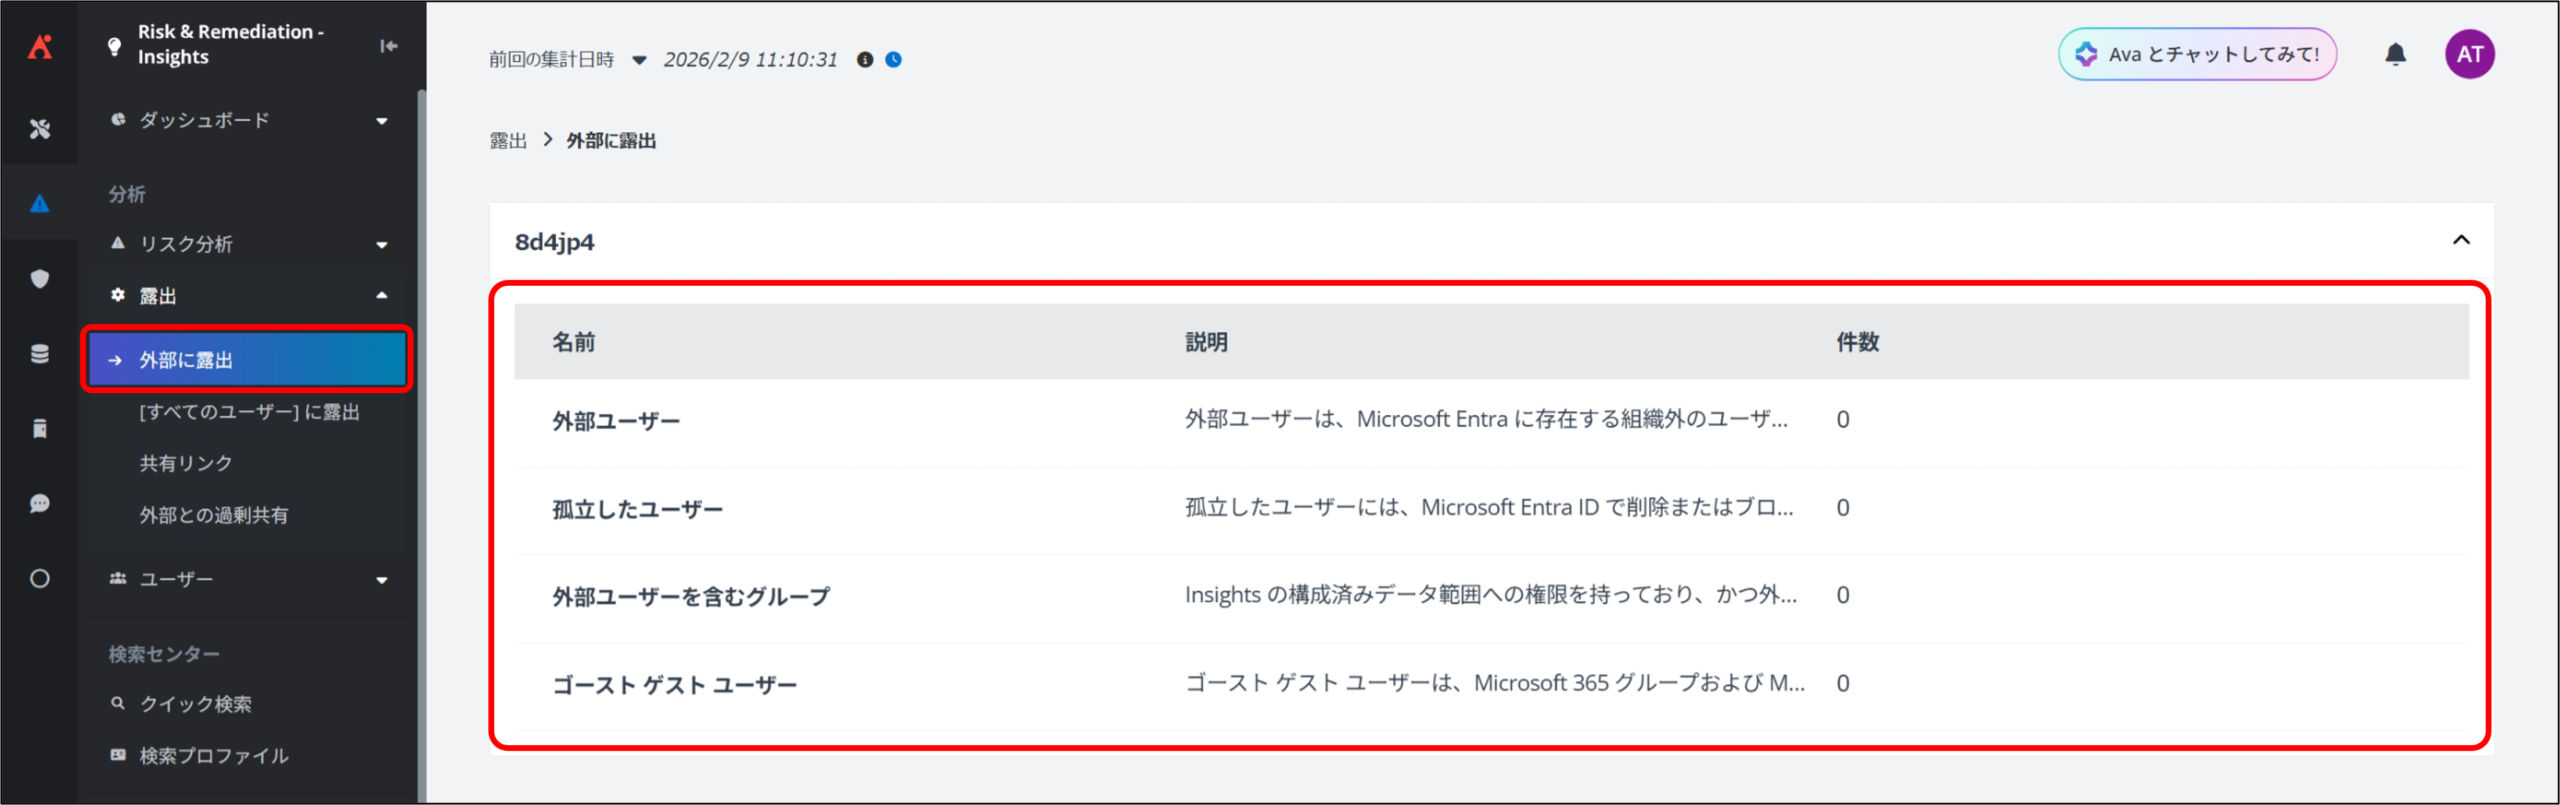Screen dimensions: 2560x805
Task: Open the wrench tools icon in left rail
Action: (40, 129)
